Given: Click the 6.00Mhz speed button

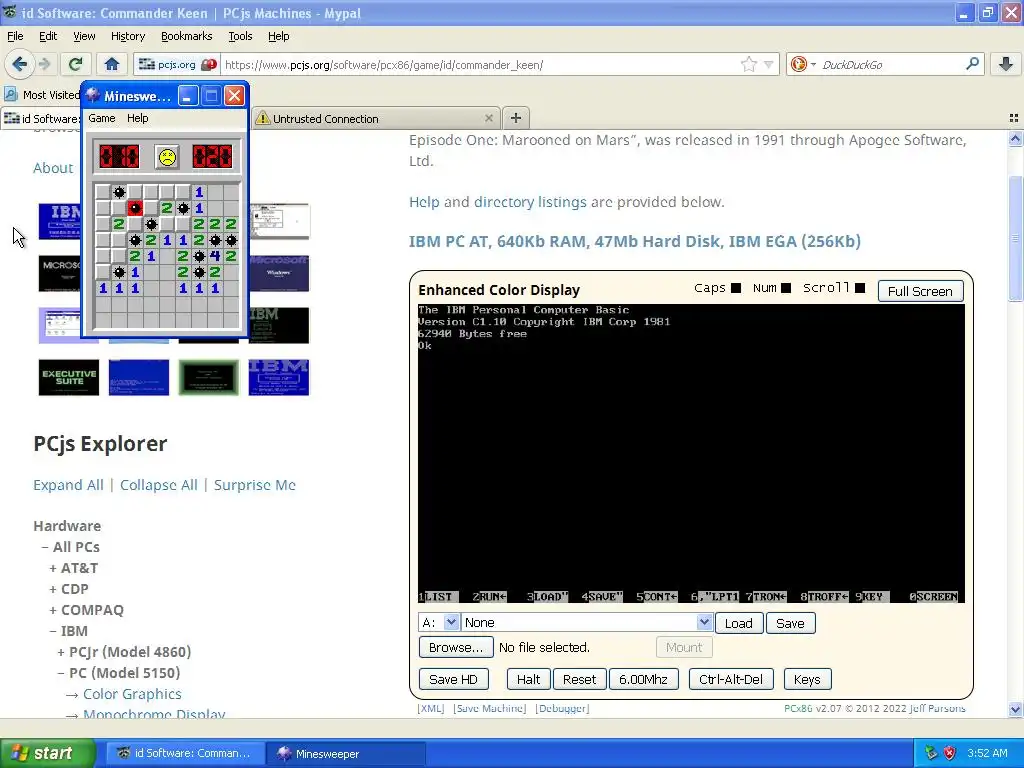Looking at the screenshot, I should point(643,679).
